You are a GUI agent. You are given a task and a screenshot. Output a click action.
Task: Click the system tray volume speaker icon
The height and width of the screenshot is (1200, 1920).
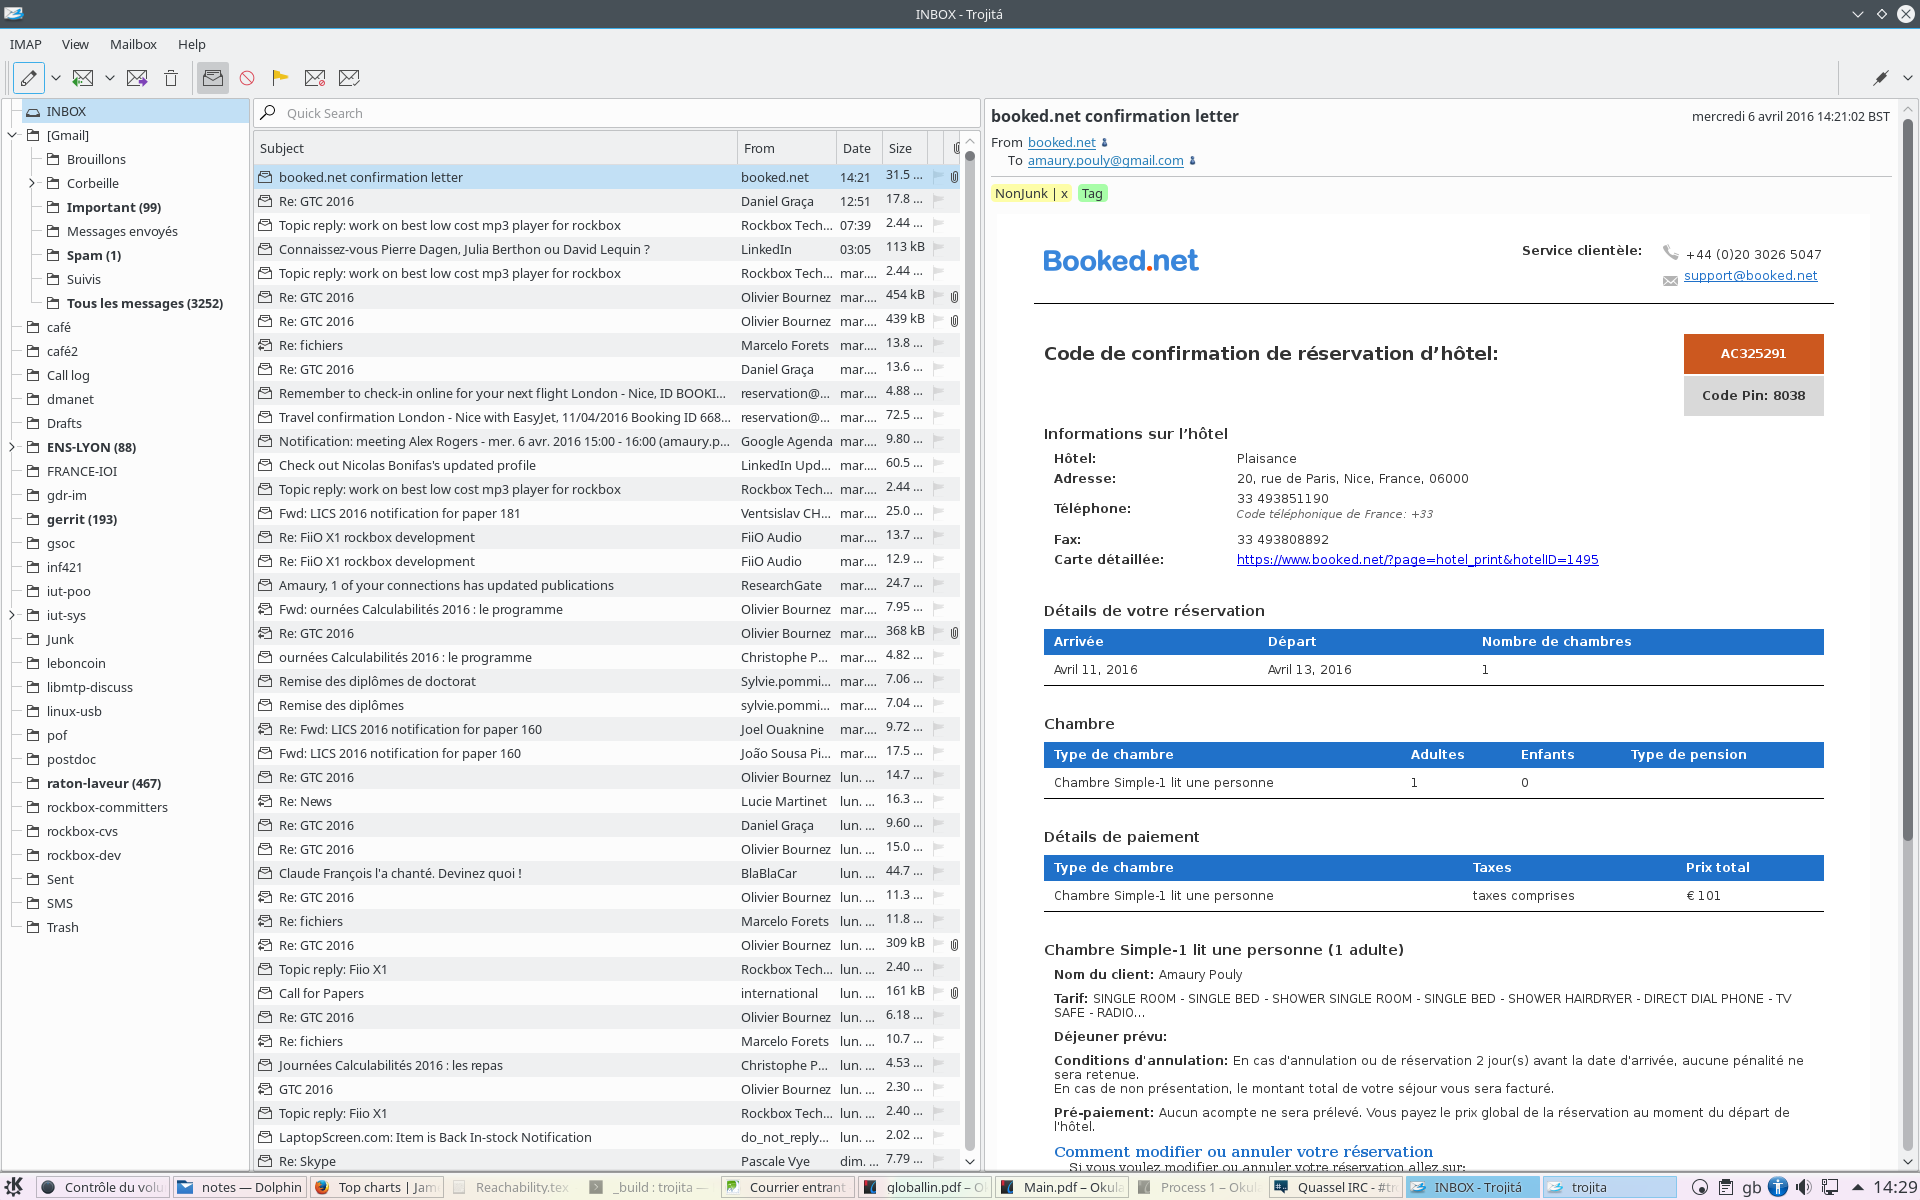click(x=1803, y=1187)
